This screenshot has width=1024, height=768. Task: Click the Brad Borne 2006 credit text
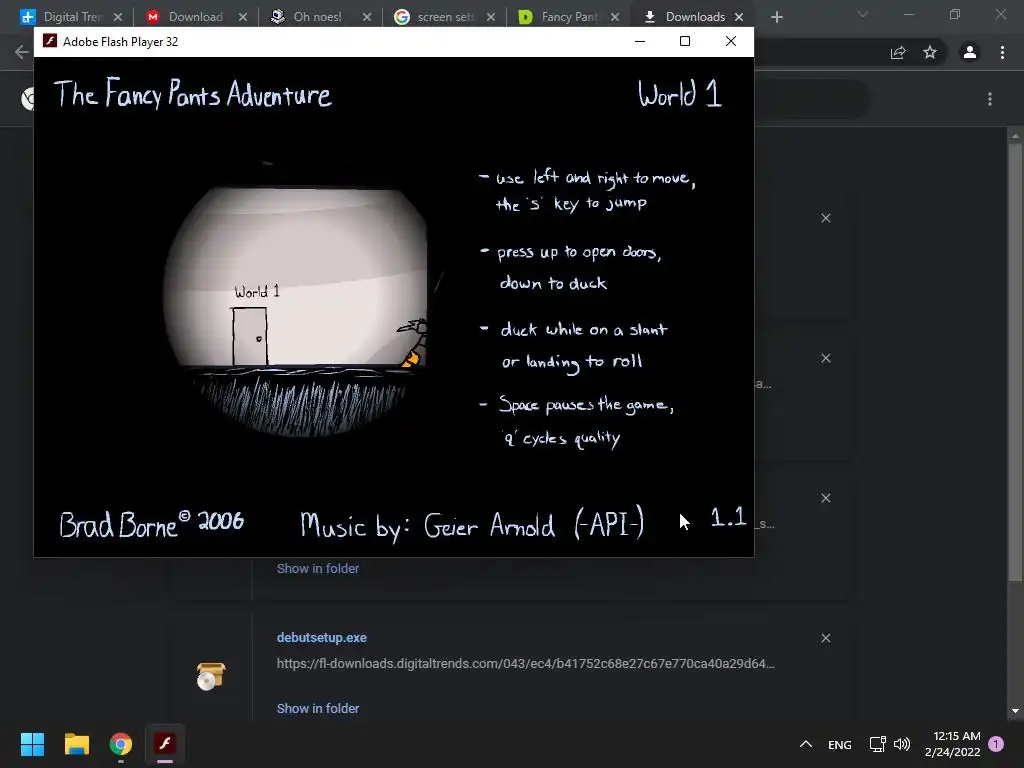click(x=152, y=524)
